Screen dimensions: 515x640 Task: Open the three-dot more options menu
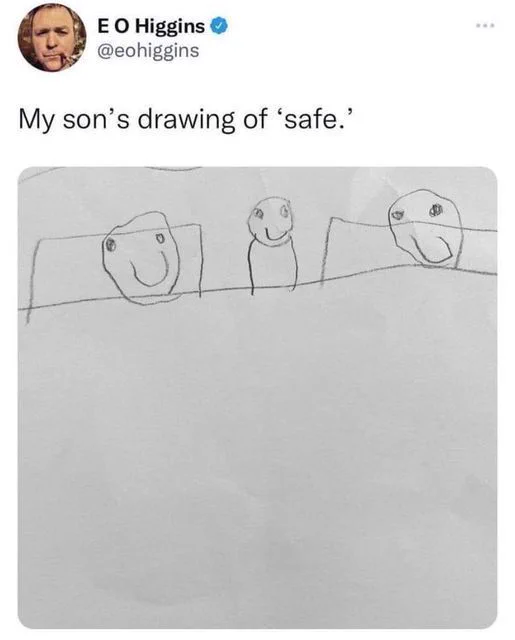point(485,26)
